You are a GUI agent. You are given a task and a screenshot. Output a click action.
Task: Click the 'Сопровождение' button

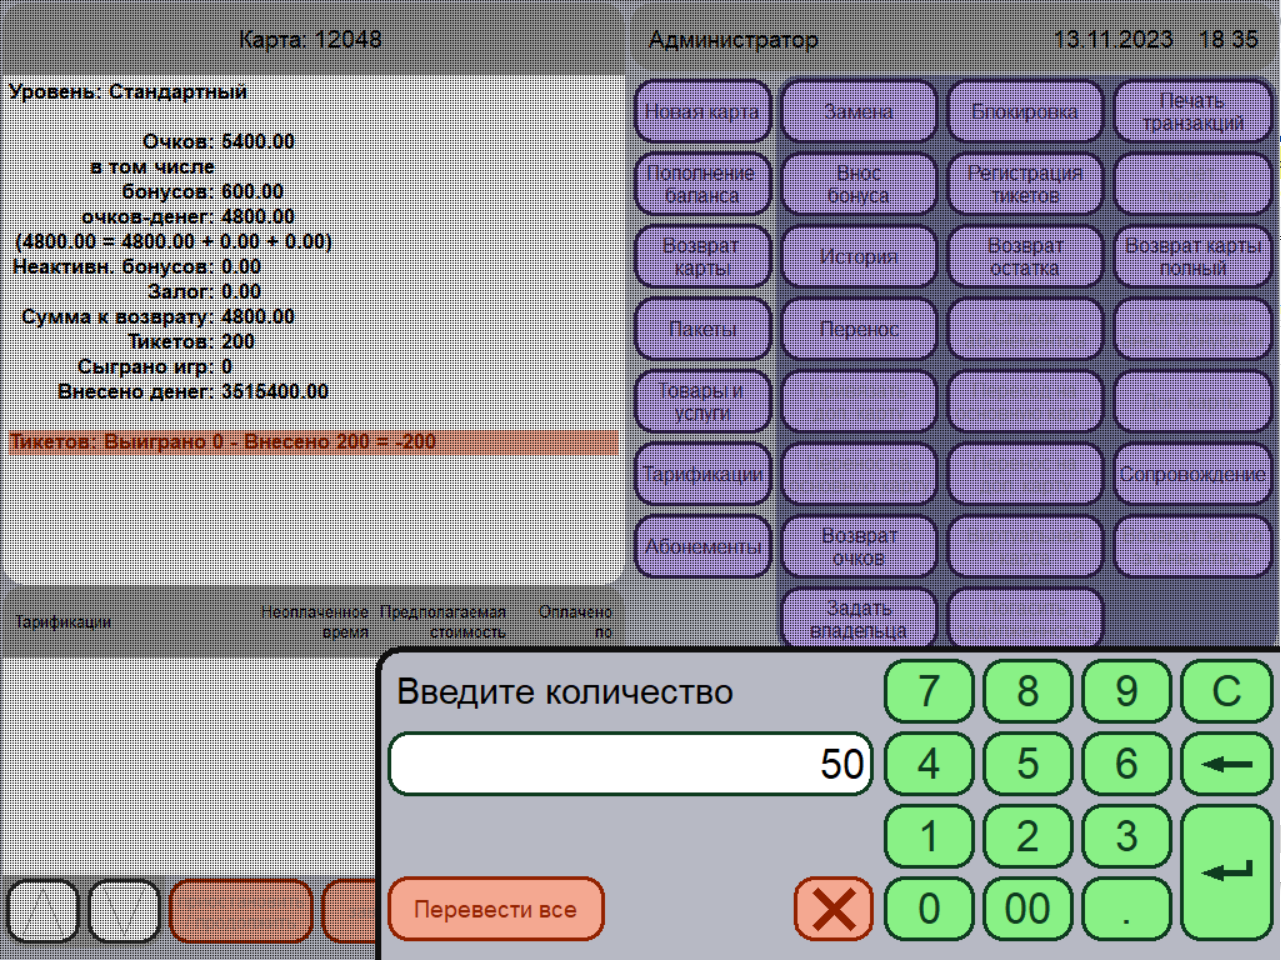(x=1192, y=474)
